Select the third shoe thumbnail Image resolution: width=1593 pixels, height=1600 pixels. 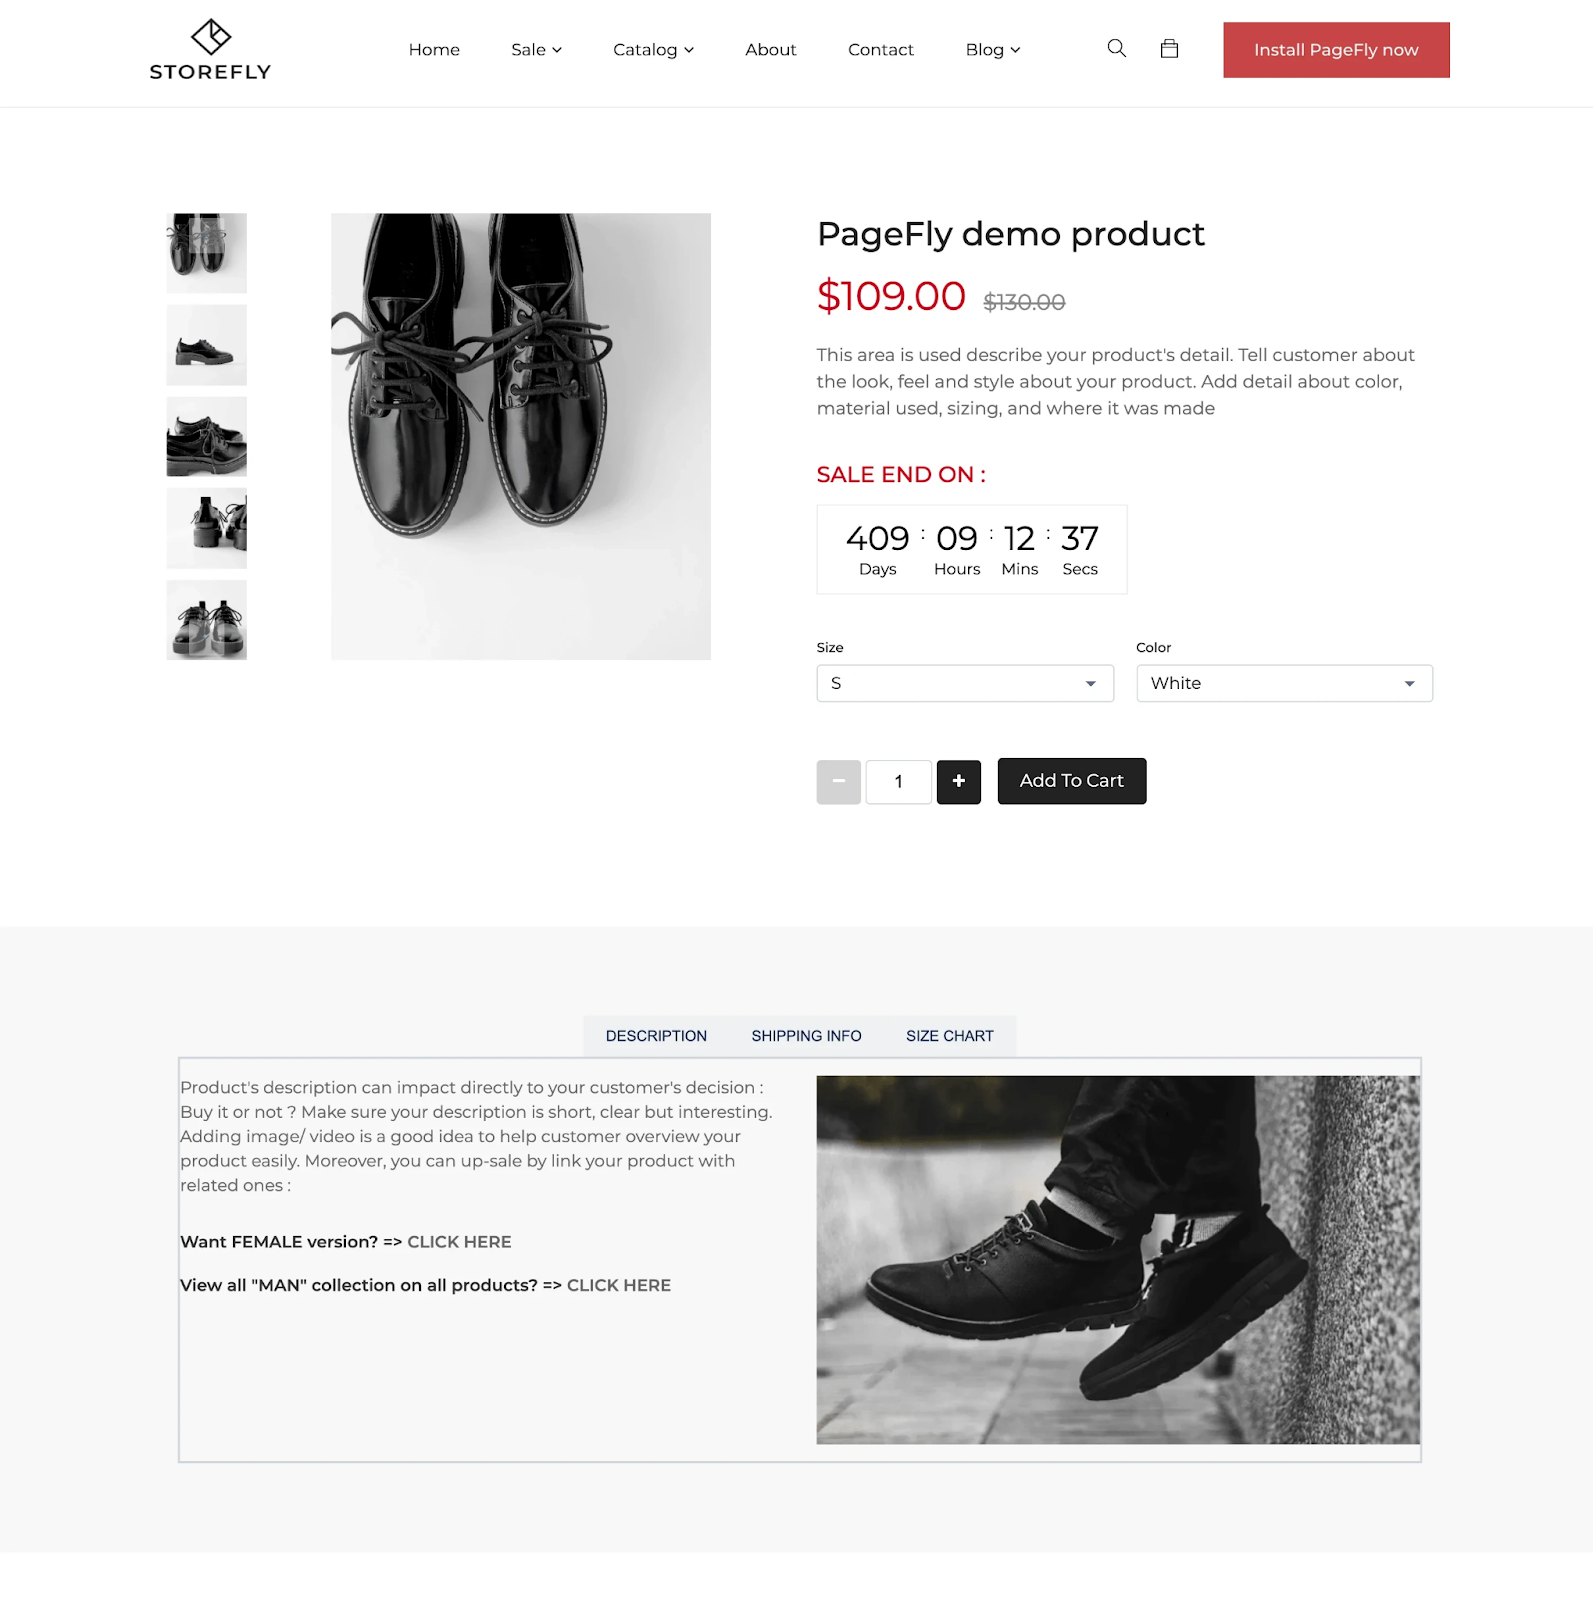click(x=207, y=437)
